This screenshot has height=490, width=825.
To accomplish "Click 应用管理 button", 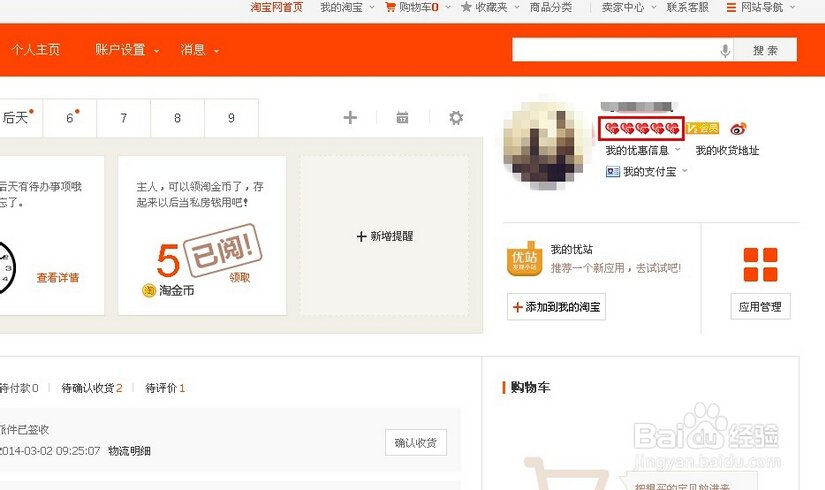I will (x=760, y=307).
